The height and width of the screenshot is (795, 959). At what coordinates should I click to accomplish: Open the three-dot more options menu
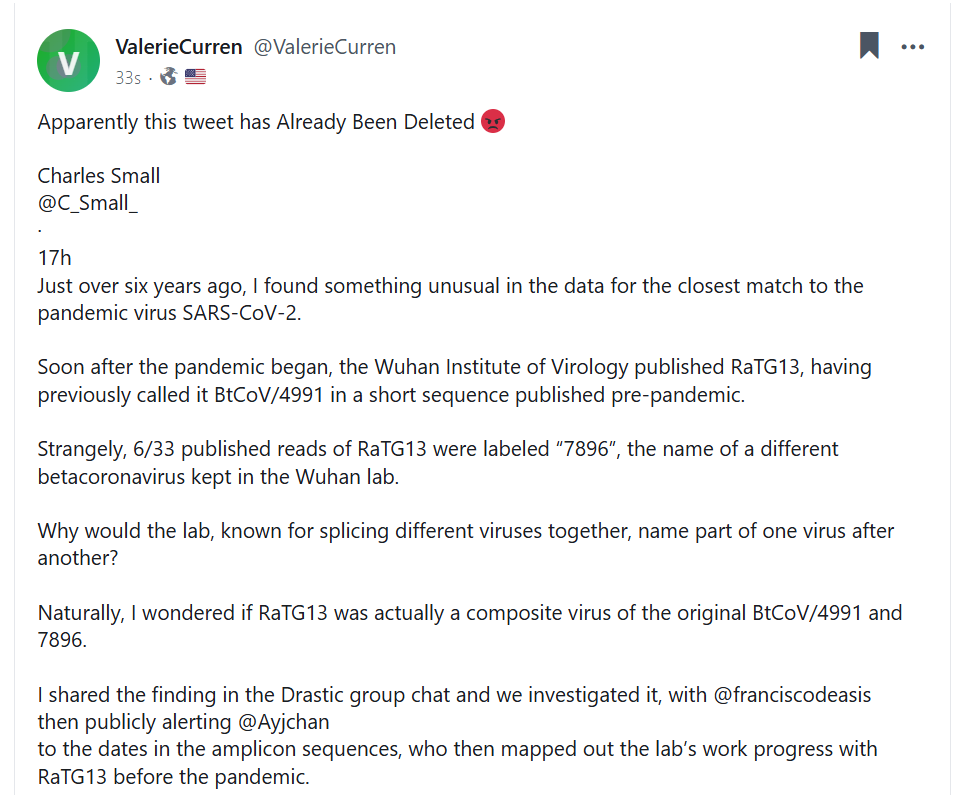coord(913,47)
